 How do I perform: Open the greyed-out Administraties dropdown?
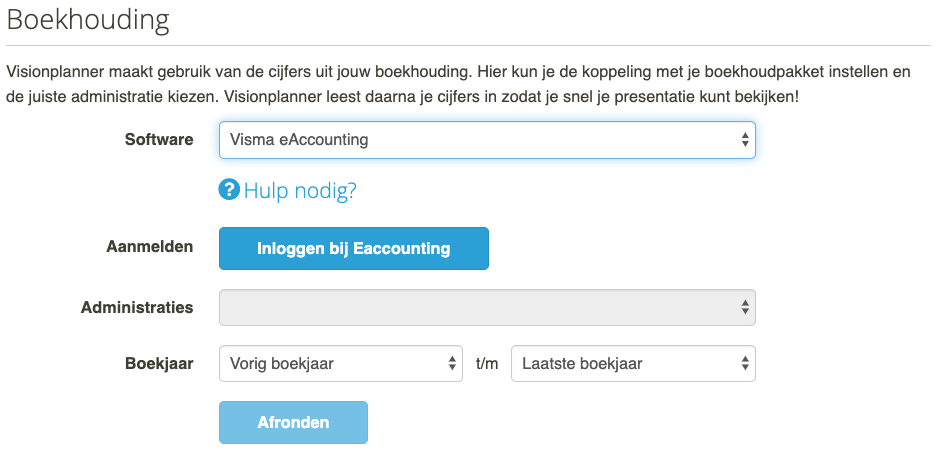coord(487,308)
